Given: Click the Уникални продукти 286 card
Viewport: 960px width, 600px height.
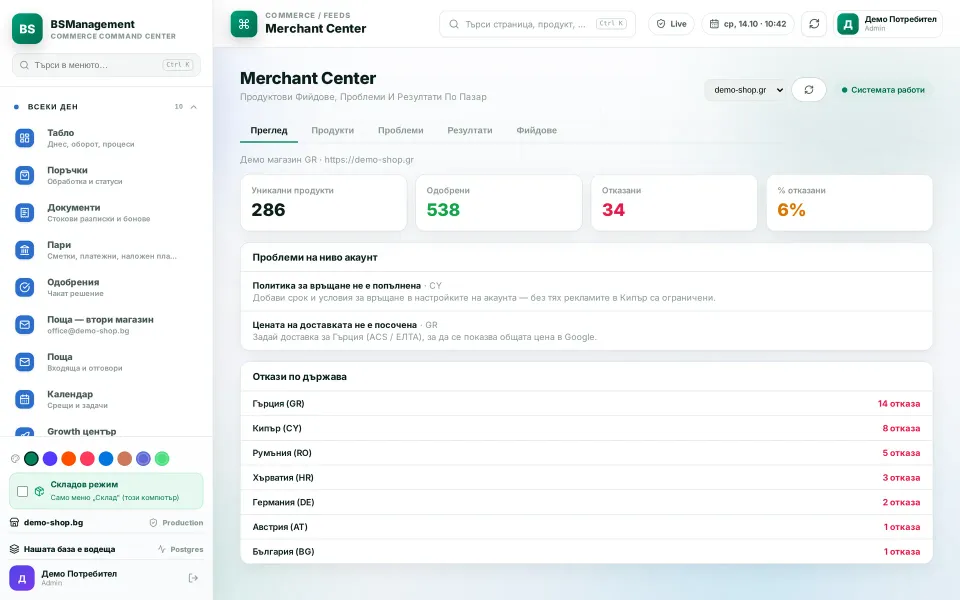Looking at the screenshot, I should pyautogui.click(x=323, y=203).
